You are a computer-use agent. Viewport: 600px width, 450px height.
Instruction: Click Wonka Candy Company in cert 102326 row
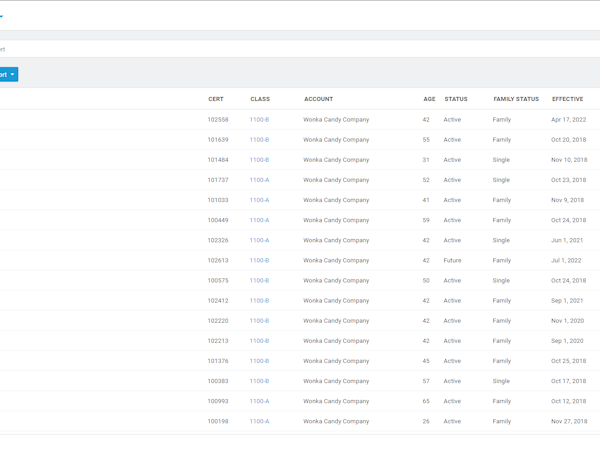click(x=336, y=240)
